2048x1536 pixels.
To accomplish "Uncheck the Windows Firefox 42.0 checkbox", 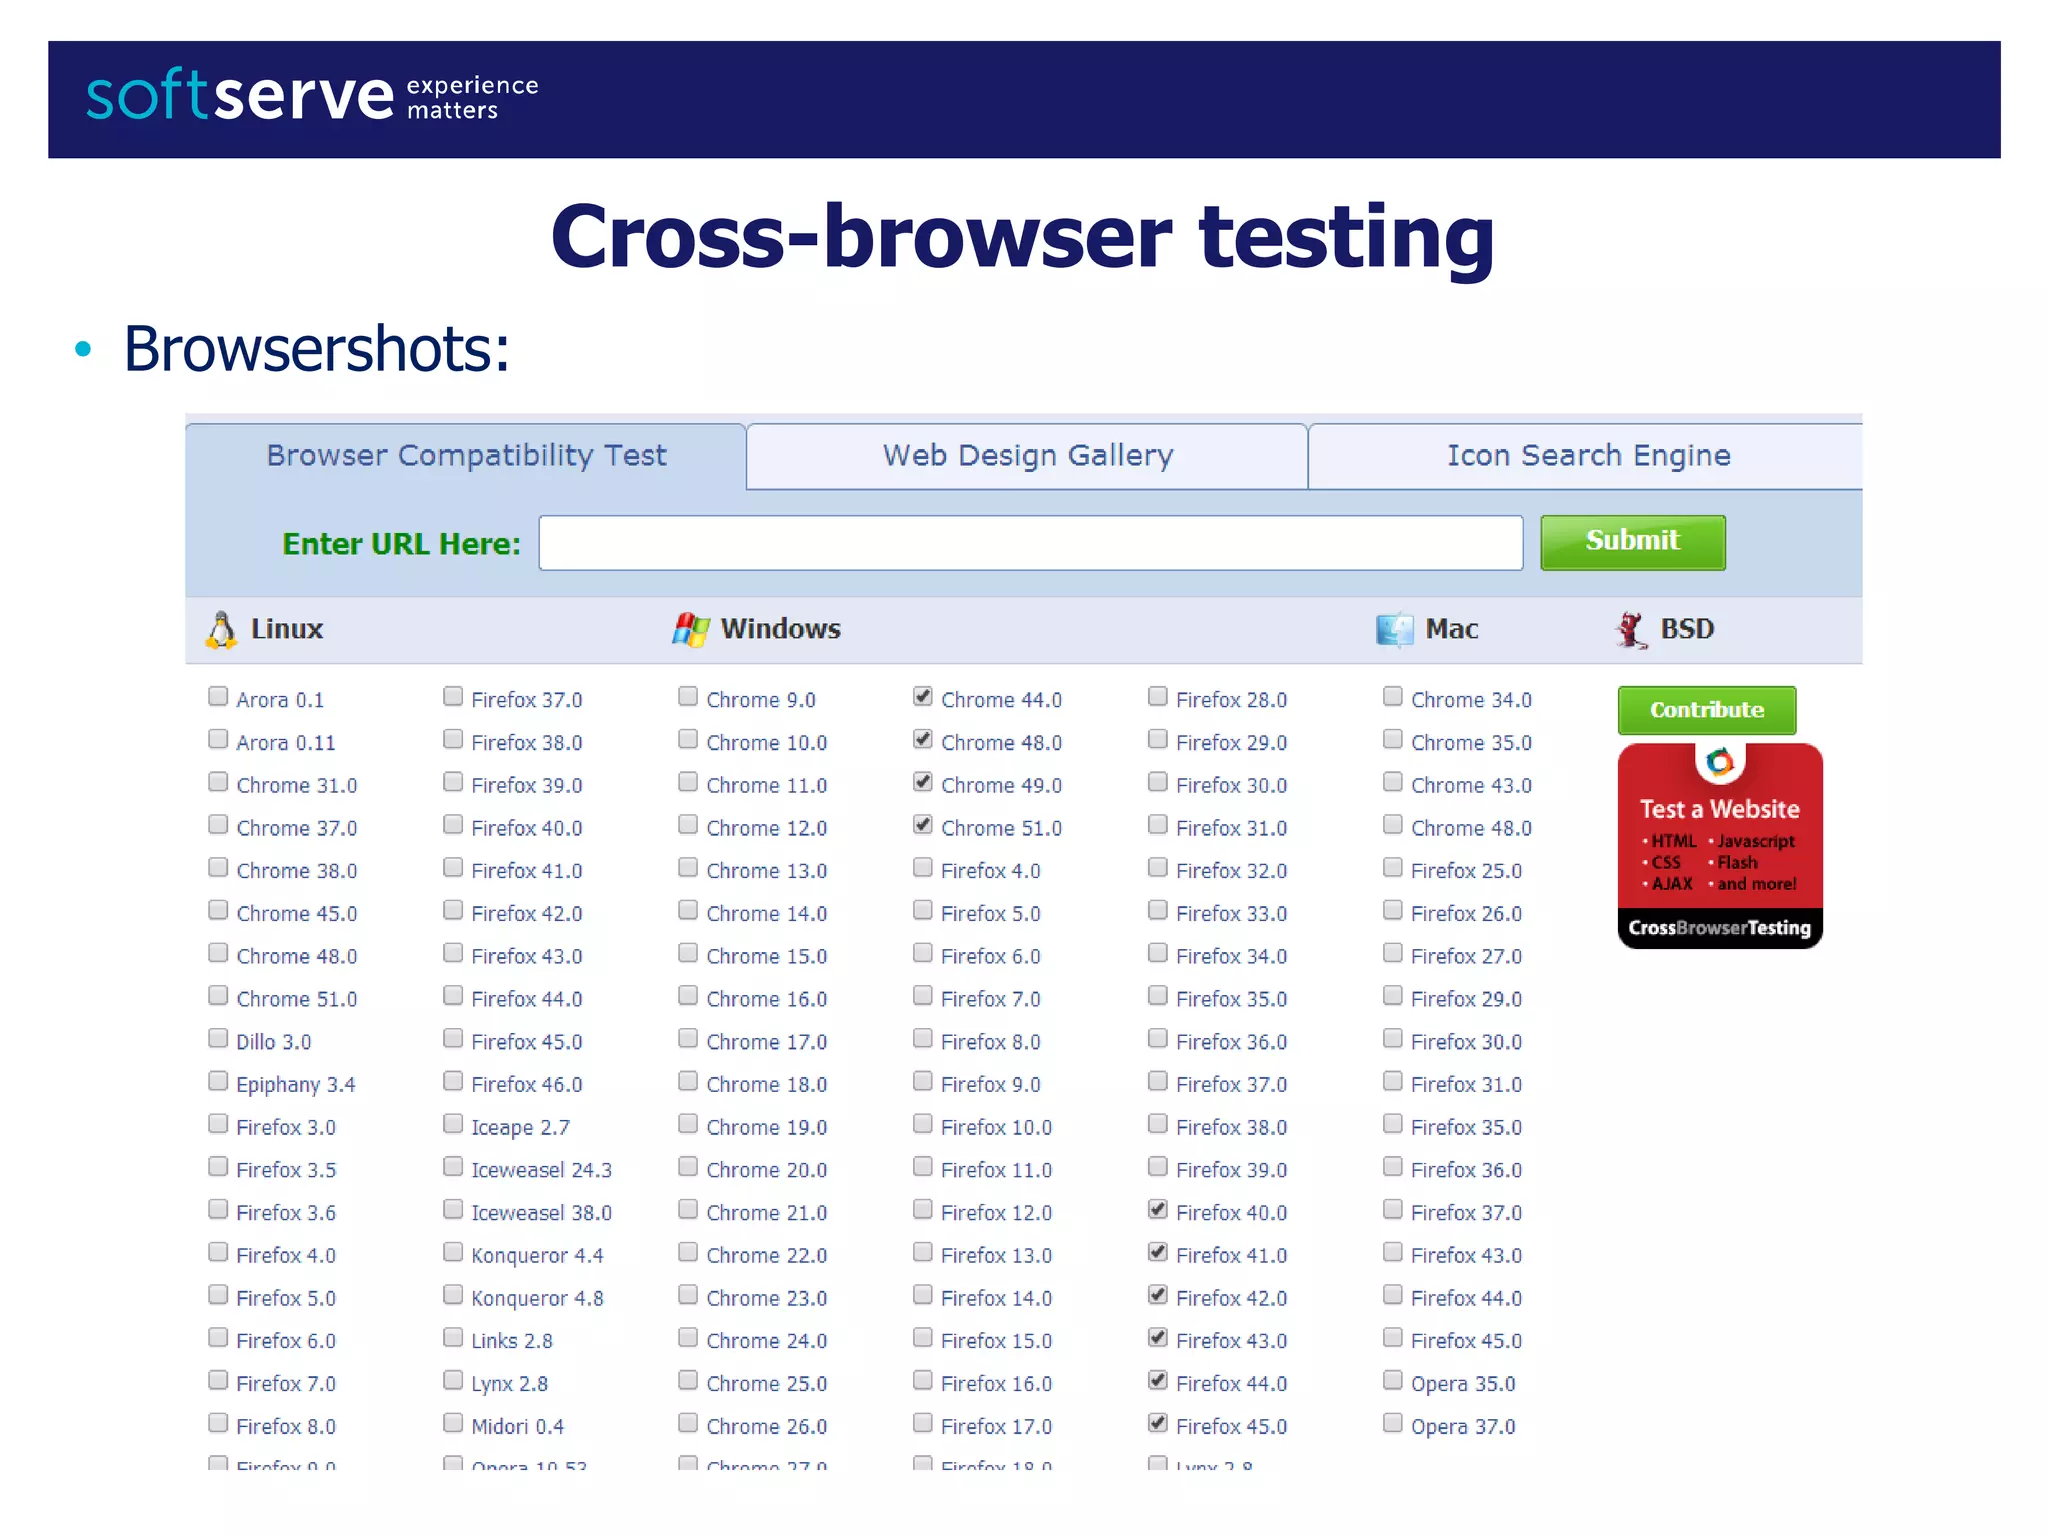I will 1158,1295.
